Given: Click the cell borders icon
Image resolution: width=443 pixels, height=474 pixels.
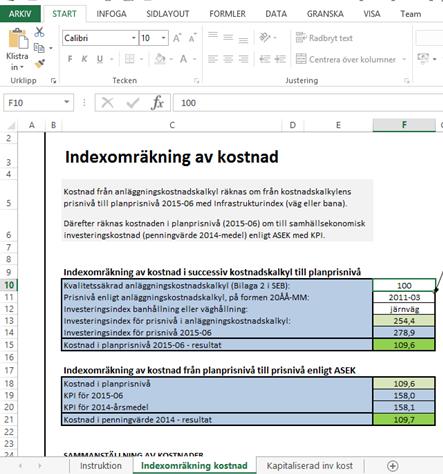Looking at the screenshot, I should (130, 59).
